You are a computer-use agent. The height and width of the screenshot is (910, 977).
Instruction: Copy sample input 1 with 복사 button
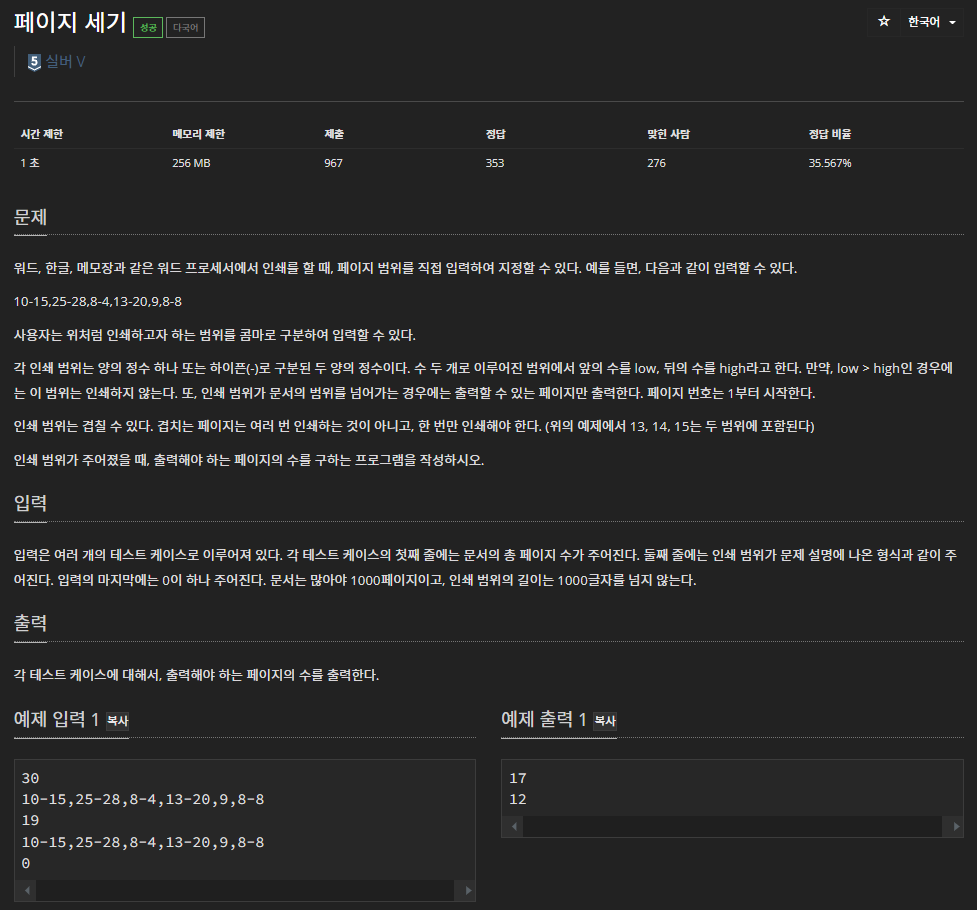117,721
